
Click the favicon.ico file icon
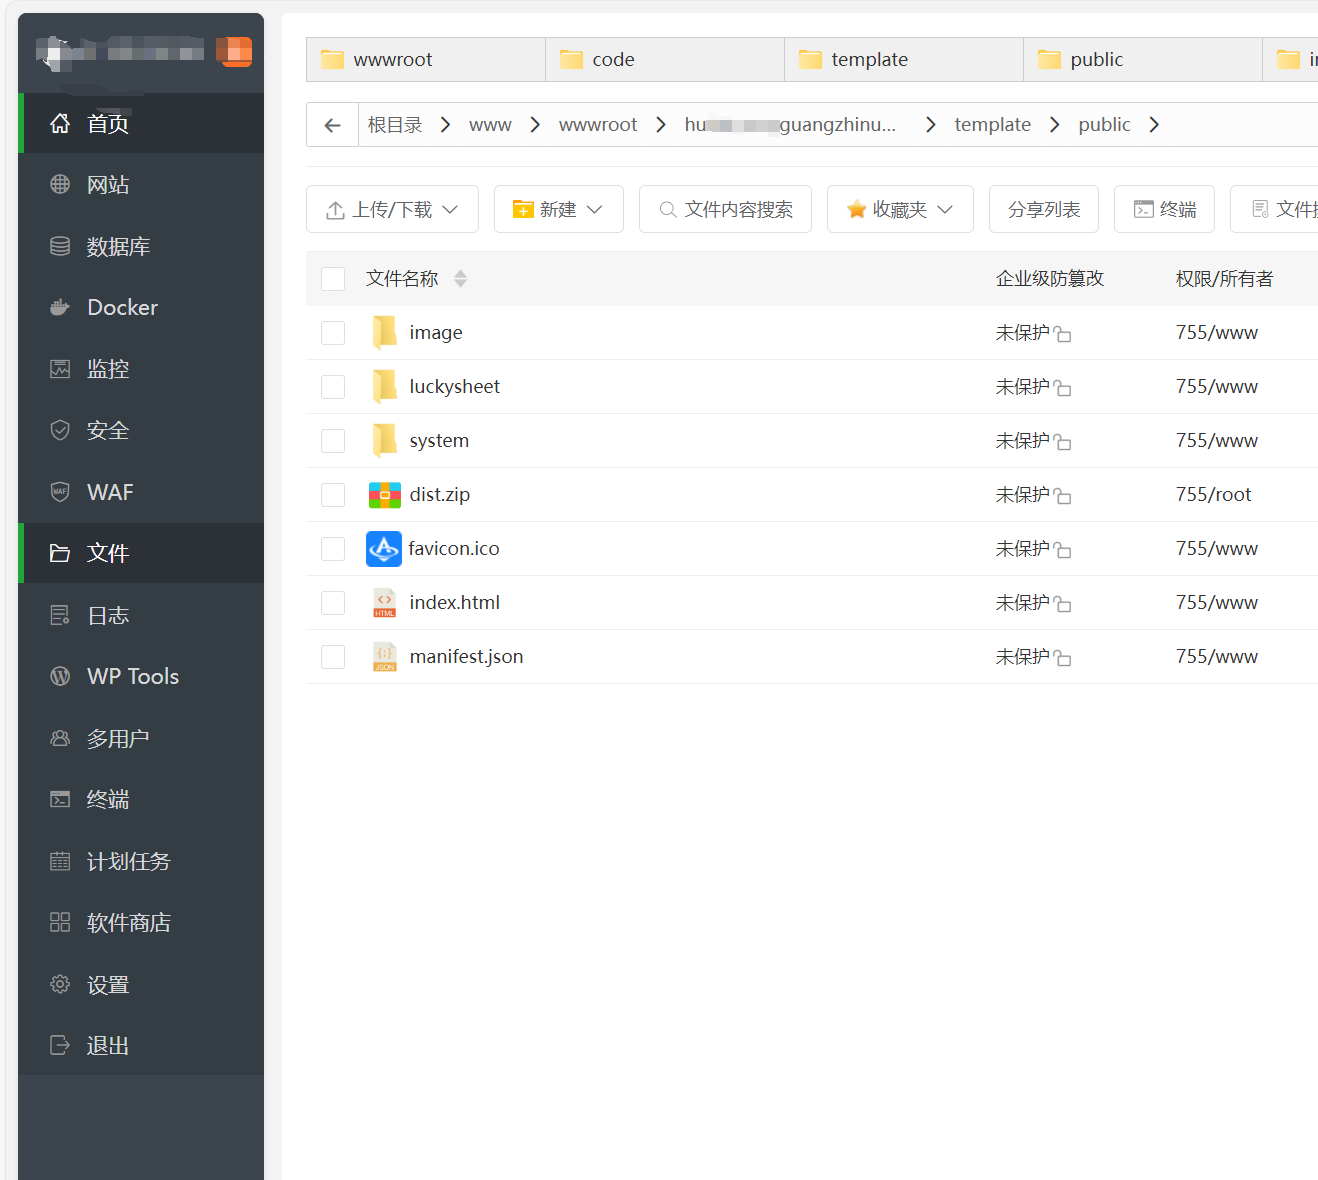(x=384, y=549)
